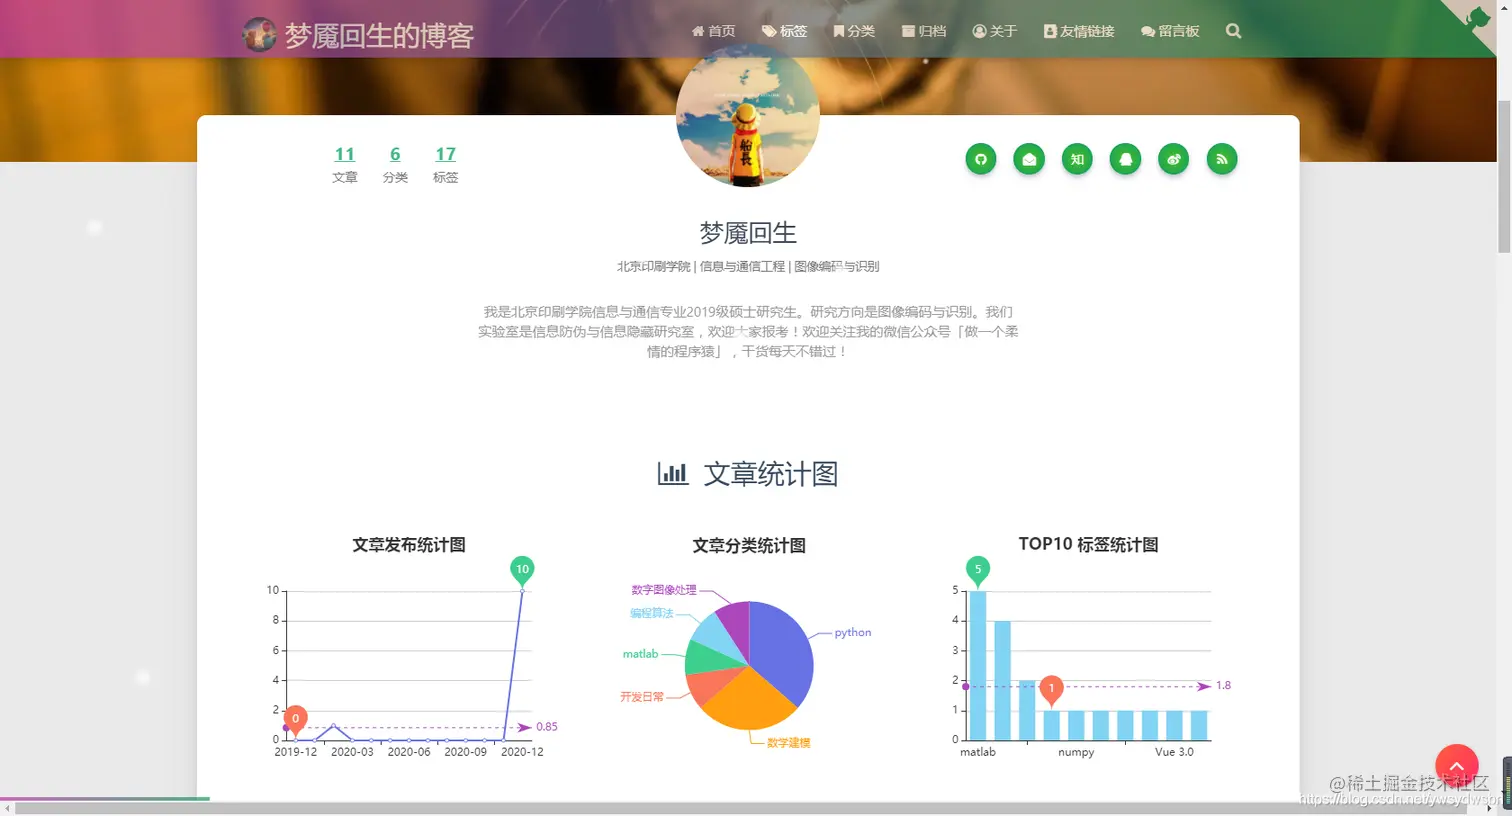1512x816 pixels.
Task: Click the 梦魇回生的博客 blog title
Action: pyautogui.click(x=379, y=35)
